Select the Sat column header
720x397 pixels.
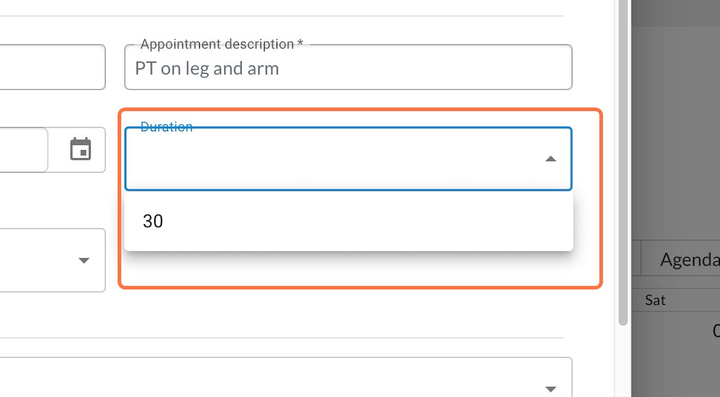655,300
